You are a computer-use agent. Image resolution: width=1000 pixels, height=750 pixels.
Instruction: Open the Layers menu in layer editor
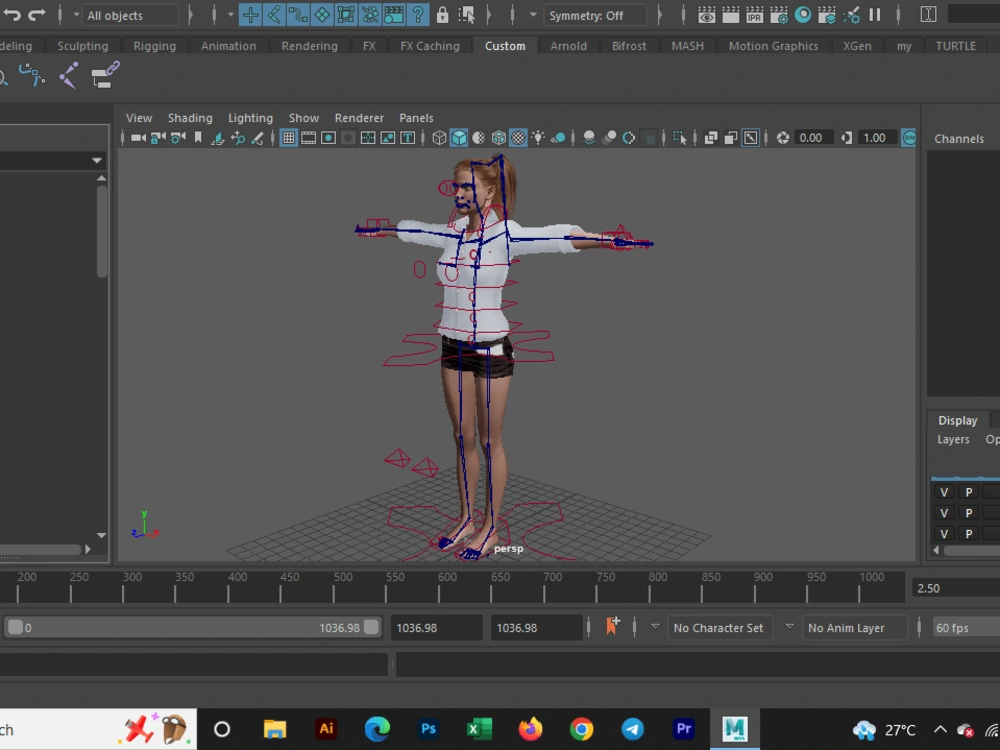[x=953, y=439]
